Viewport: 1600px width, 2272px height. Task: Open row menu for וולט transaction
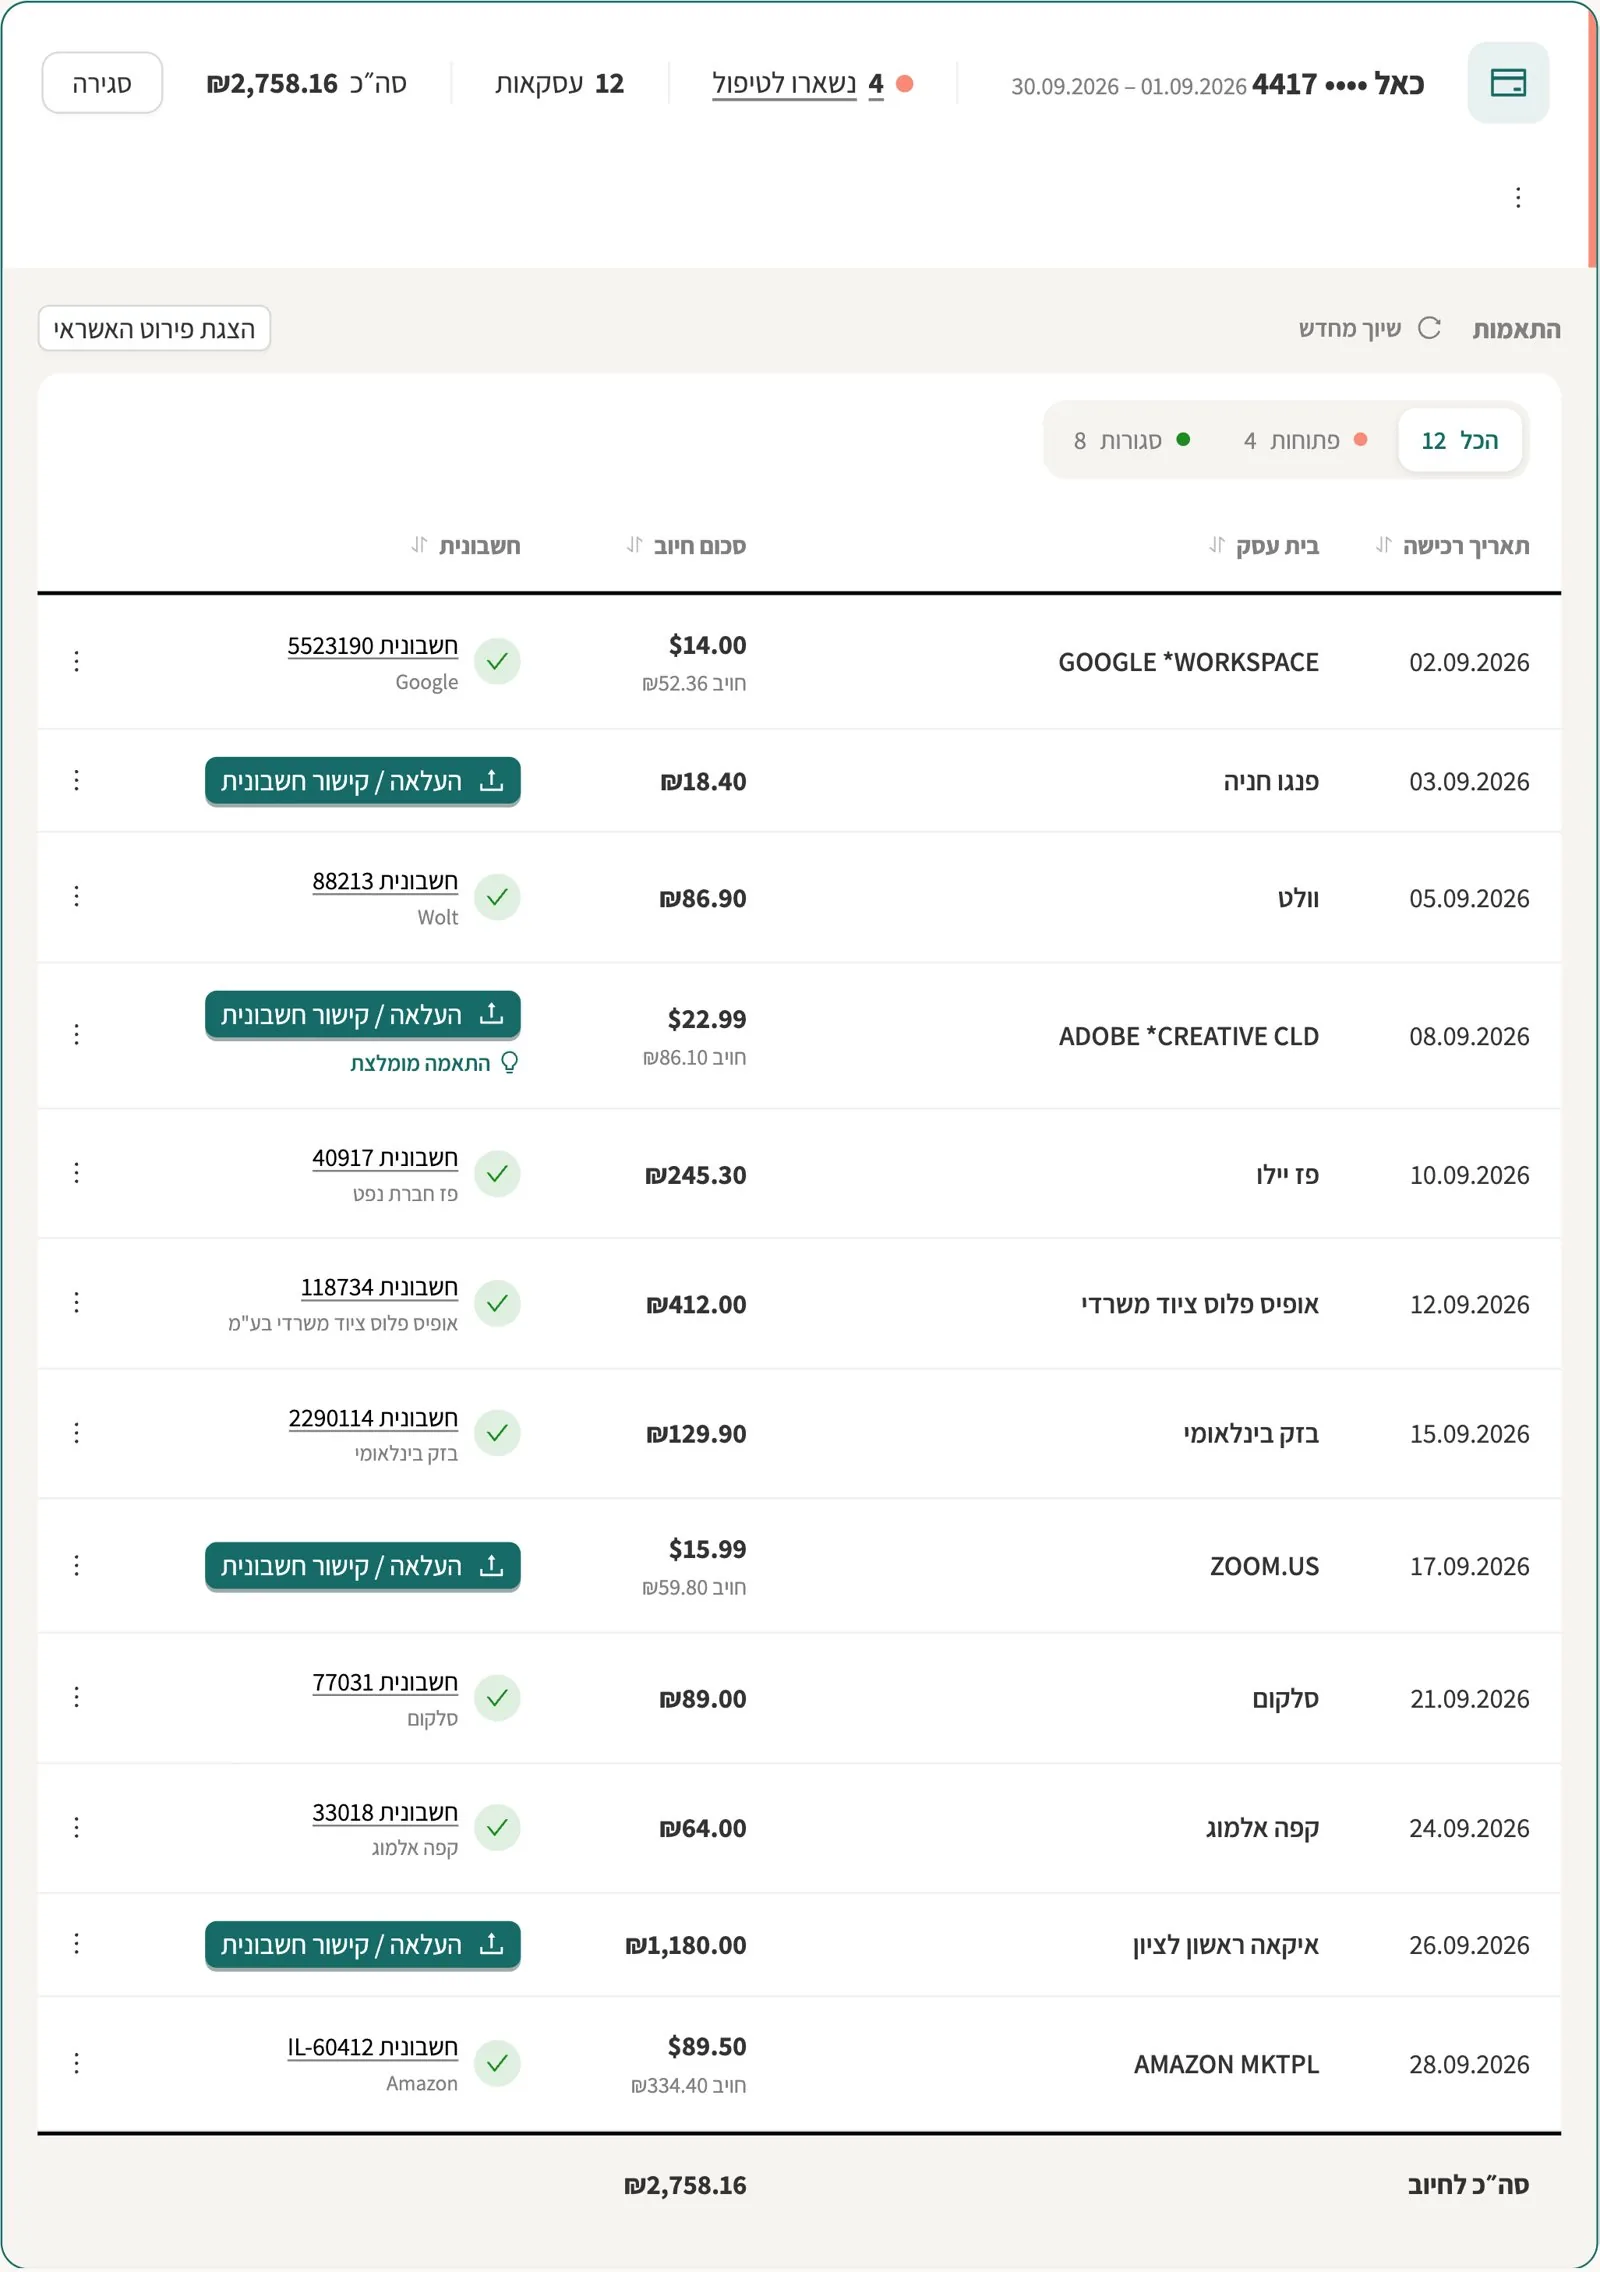tap(77, 896)
